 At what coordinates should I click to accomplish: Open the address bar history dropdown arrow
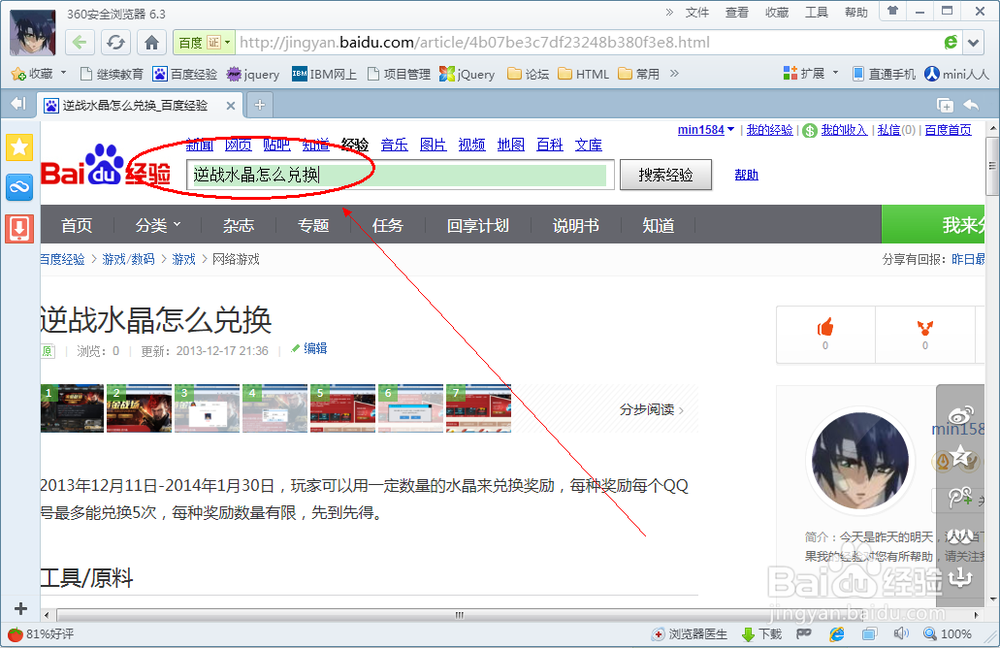971,42
